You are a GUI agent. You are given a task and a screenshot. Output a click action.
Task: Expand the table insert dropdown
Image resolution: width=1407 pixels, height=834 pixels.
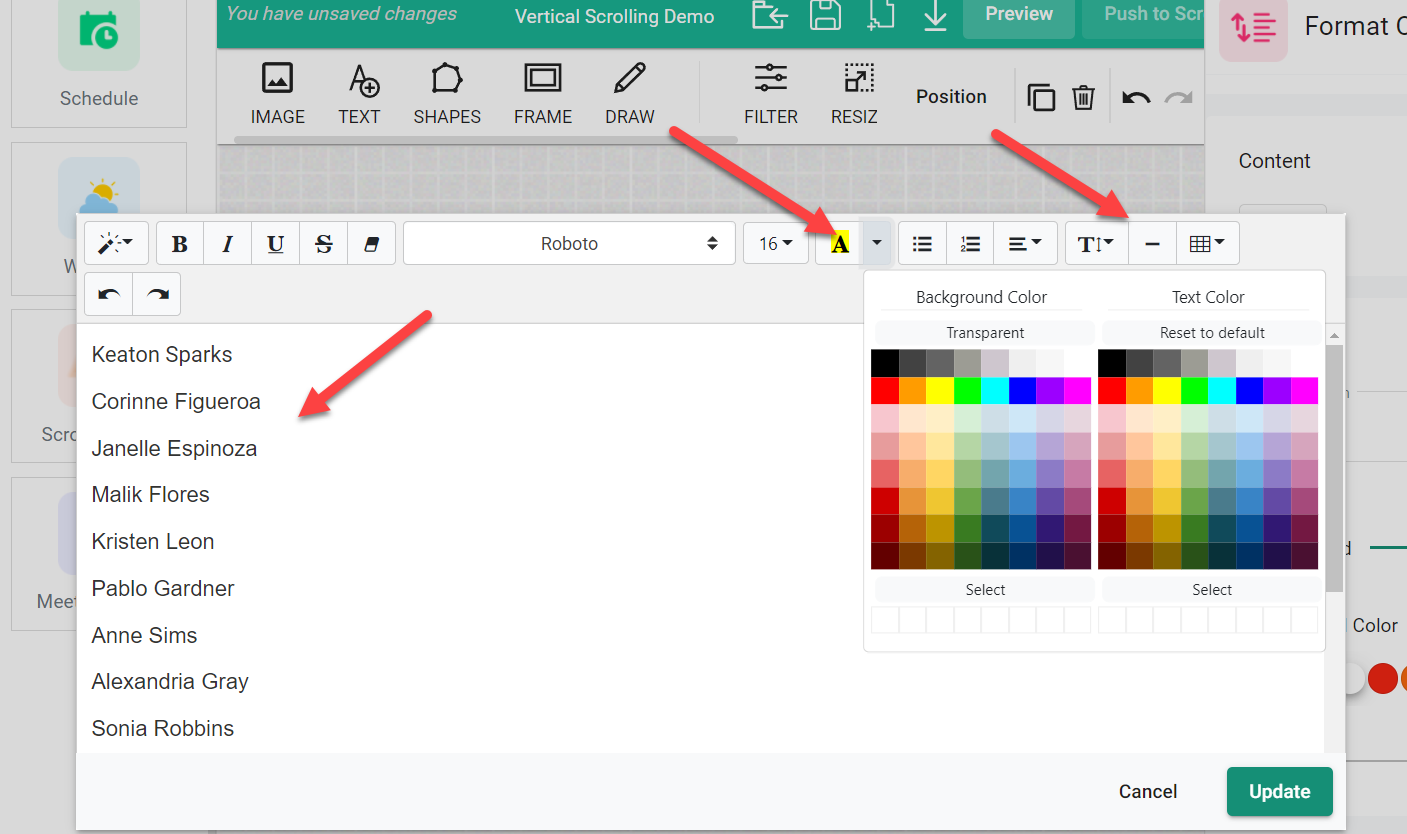[1208, 244]
